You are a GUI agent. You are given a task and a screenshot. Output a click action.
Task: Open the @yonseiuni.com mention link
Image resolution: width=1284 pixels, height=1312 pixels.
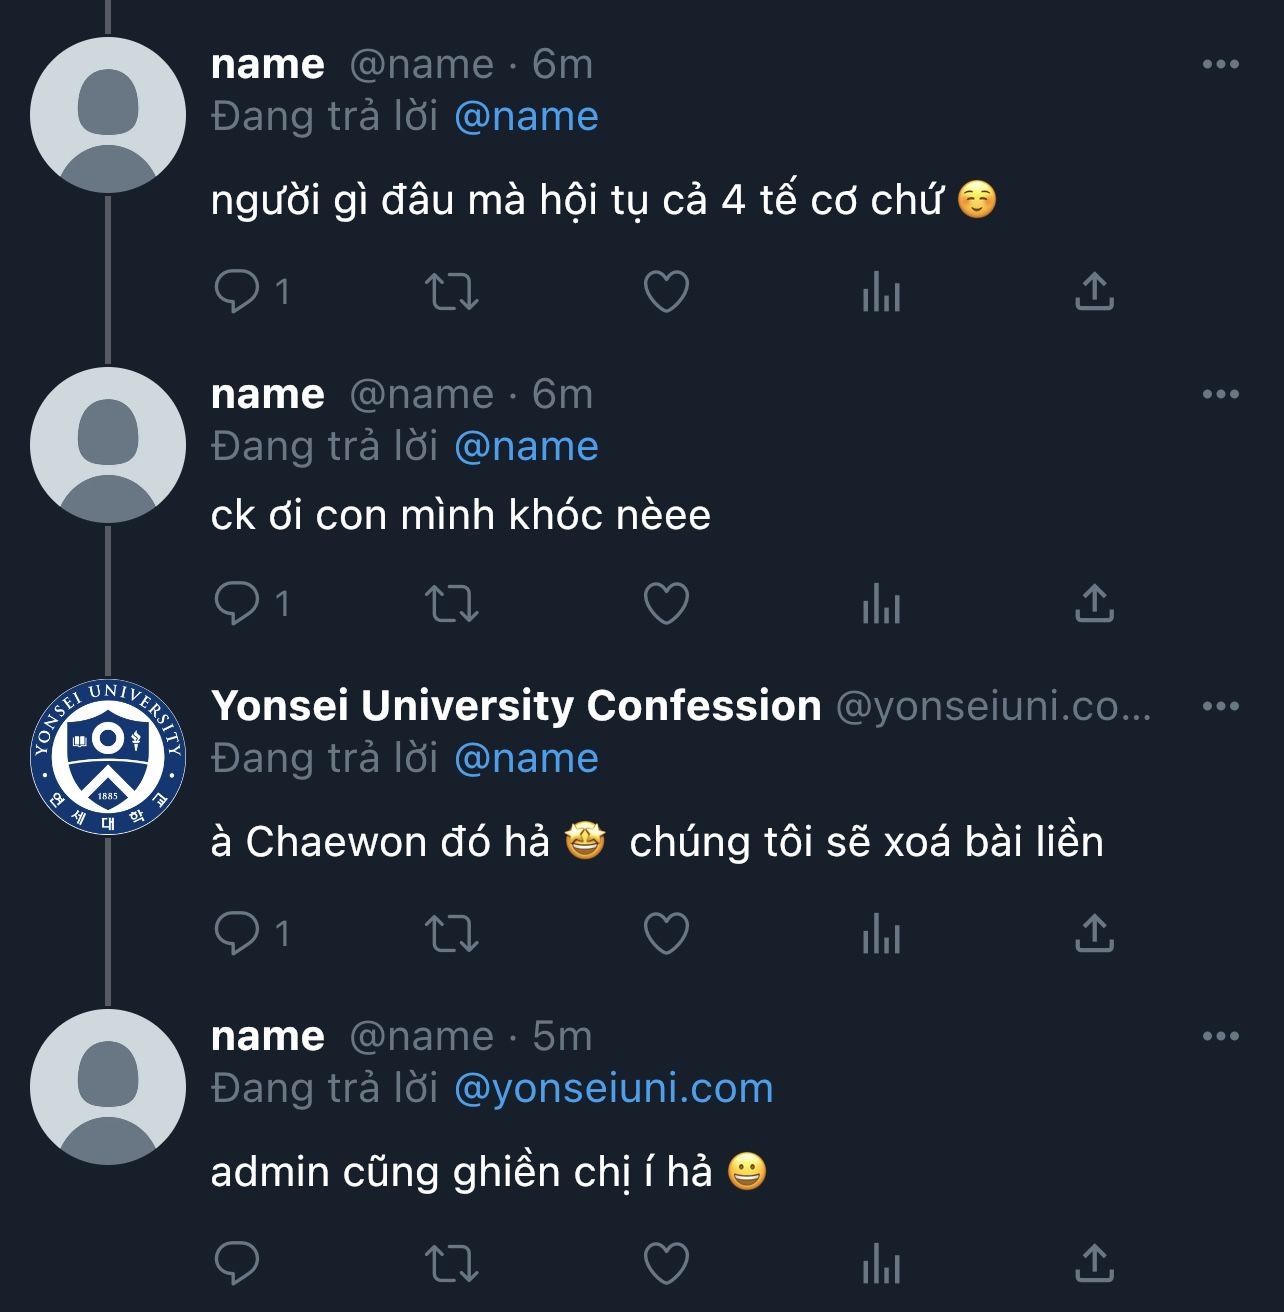click(613, 1089)
